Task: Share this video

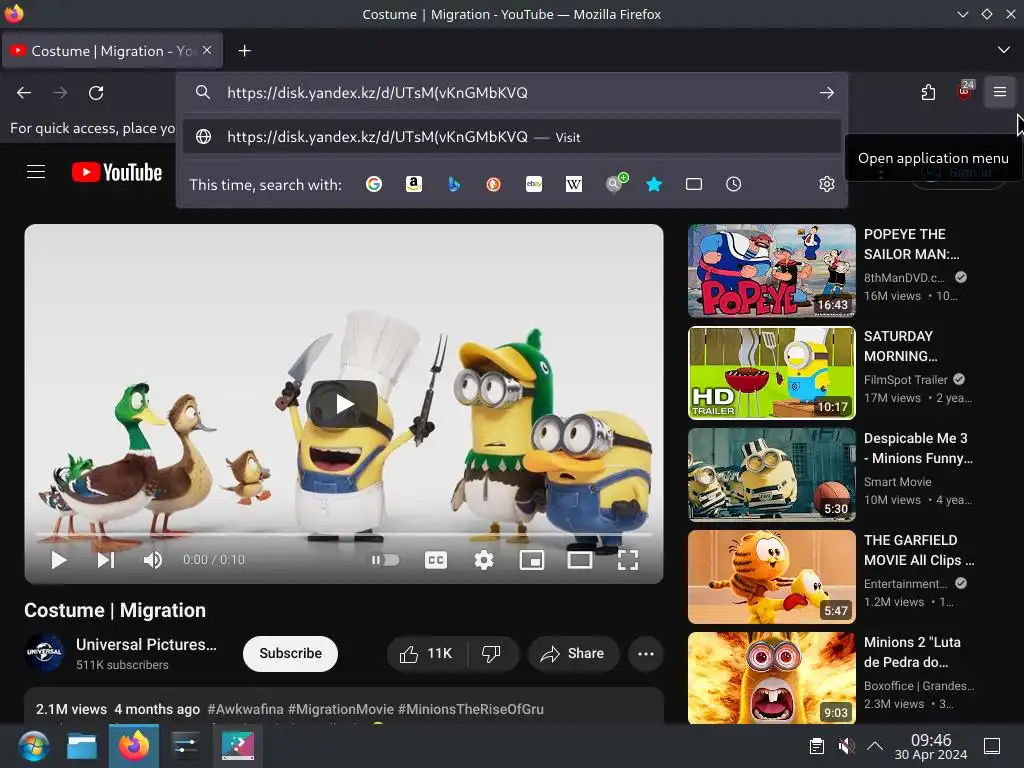Action: pos(573,654)
